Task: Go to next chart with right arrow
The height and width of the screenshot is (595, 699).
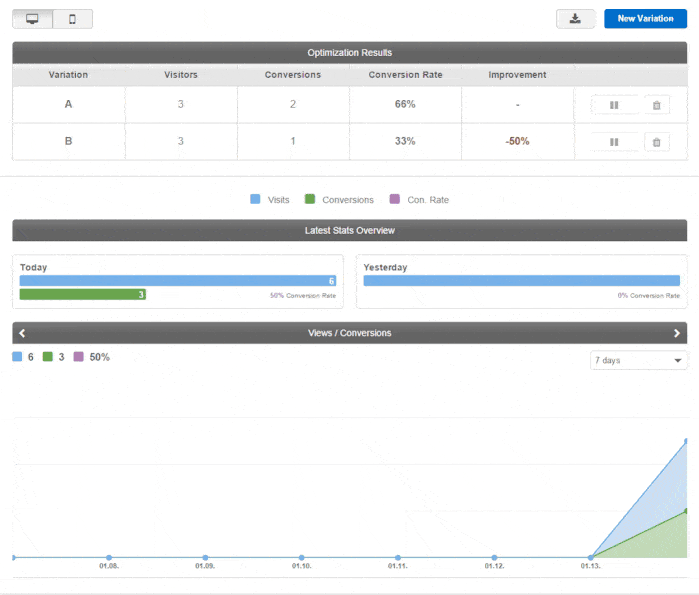Action: [677, 333]
